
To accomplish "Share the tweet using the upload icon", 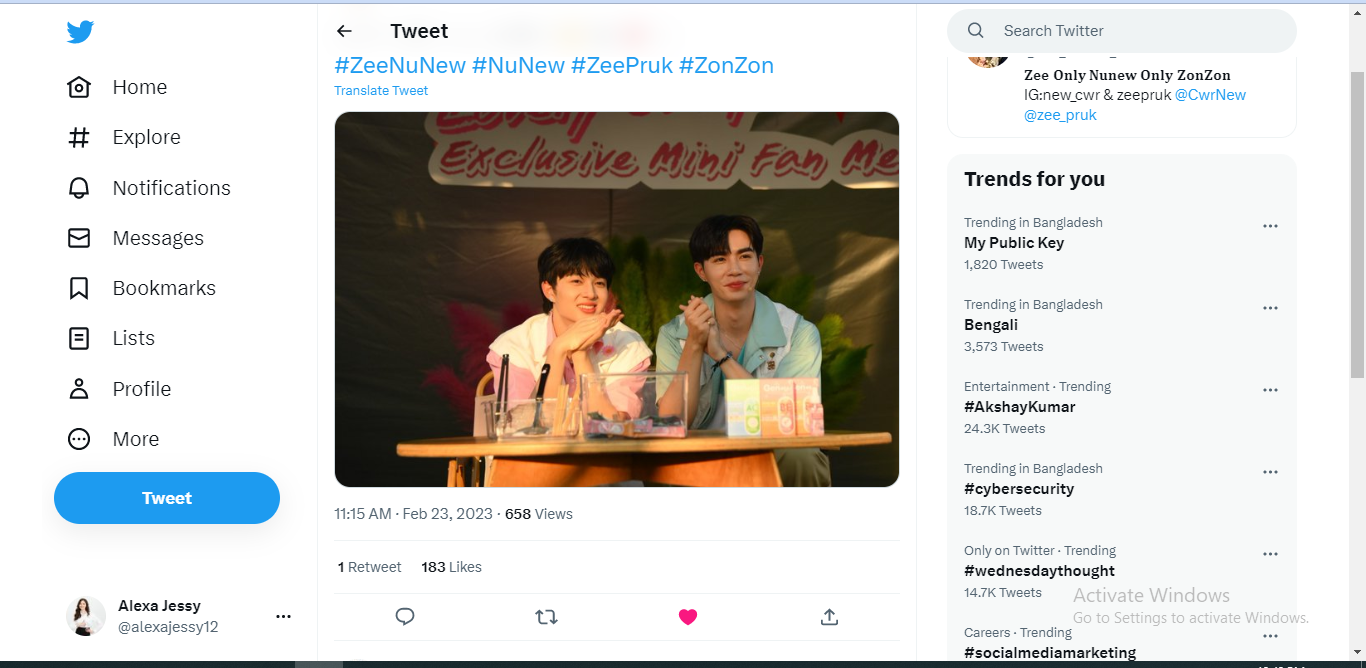I will click(829, 617).
